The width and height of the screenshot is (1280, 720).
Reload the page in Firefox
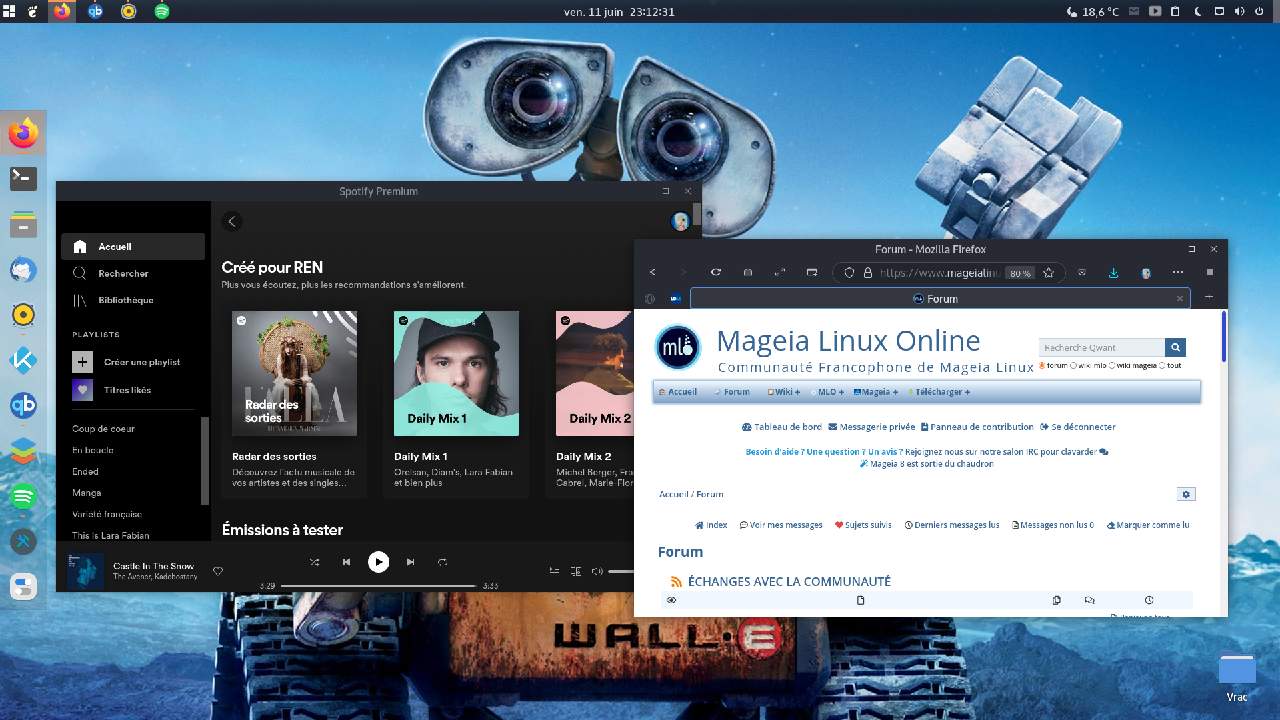coord(716,272)
